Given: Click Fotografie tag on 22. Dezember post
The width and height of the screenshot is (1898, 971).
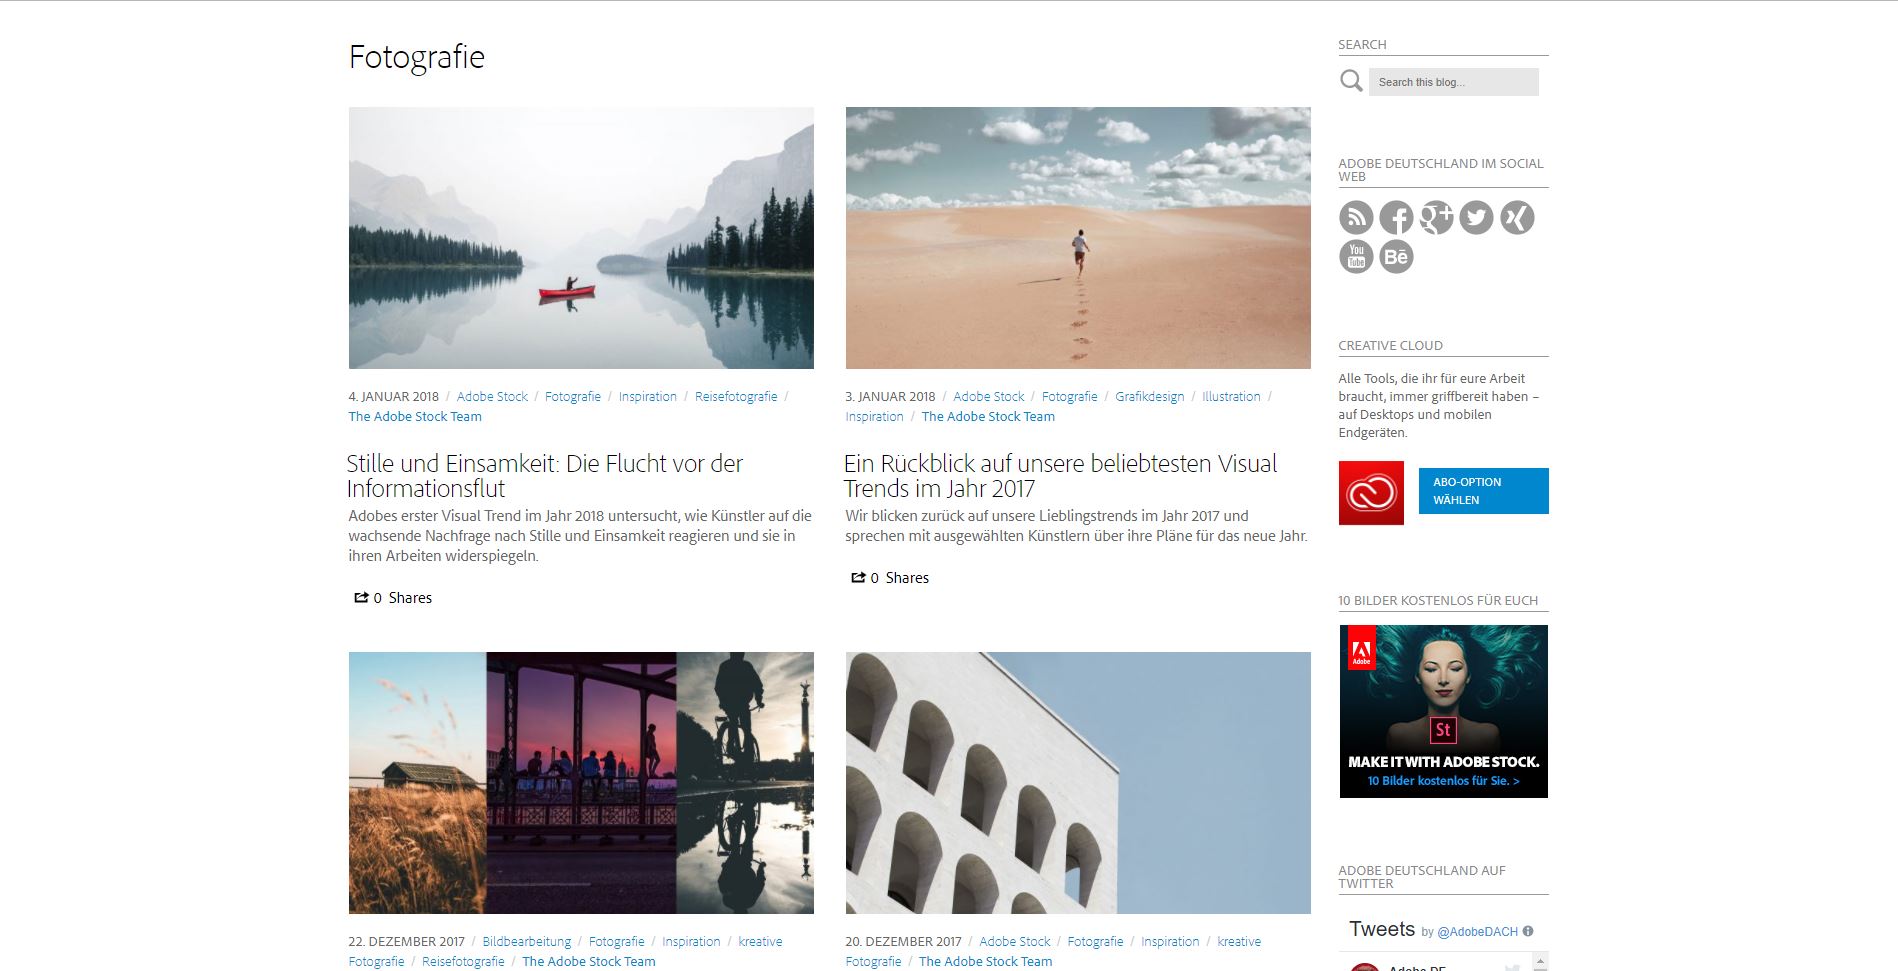Looking at the screenshot, I should 617,941.
